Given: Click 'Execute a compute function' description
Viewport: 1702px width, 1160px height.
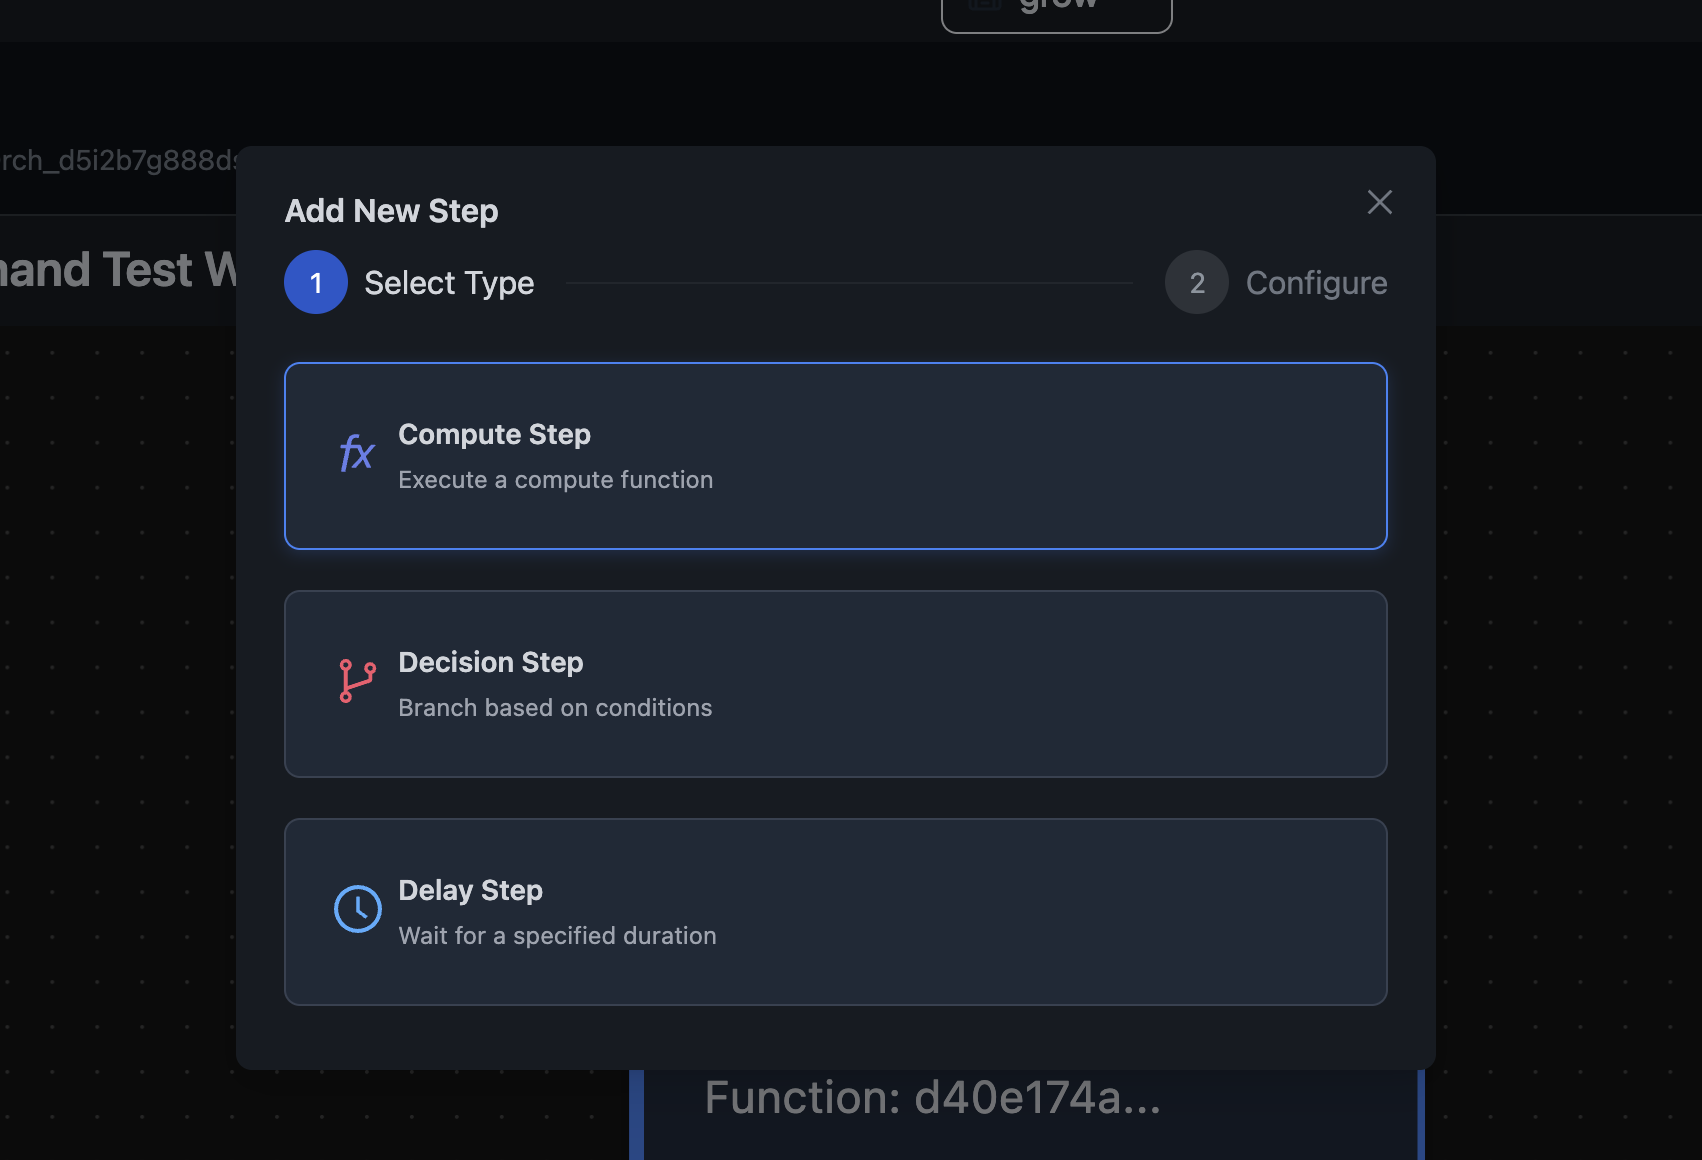Looking at the screenshot, I should (x=555, y=480).
